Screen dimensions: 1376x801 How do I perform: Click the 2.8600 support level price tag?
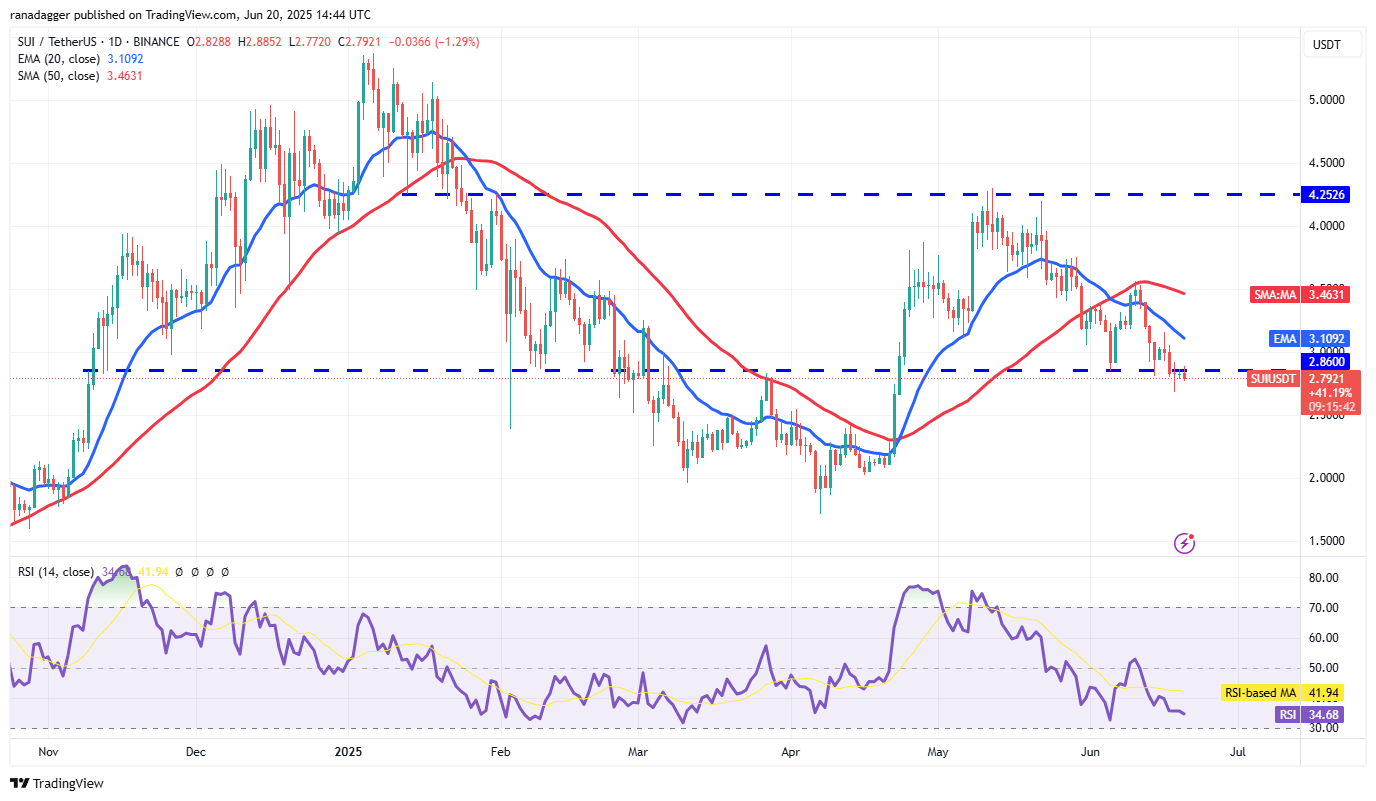(x=1328, y=361)
